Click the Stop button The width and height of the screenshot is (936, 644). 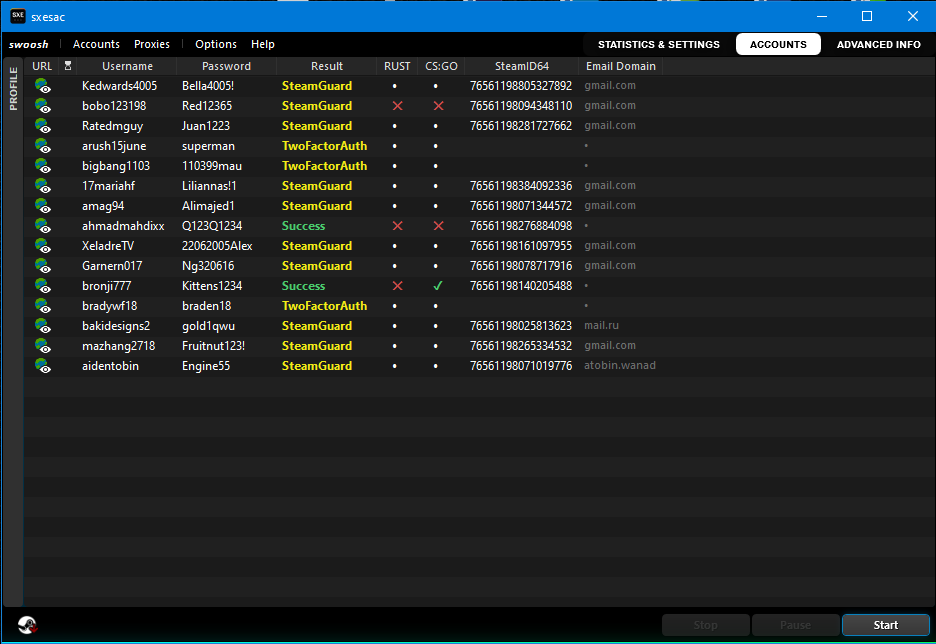705,625
